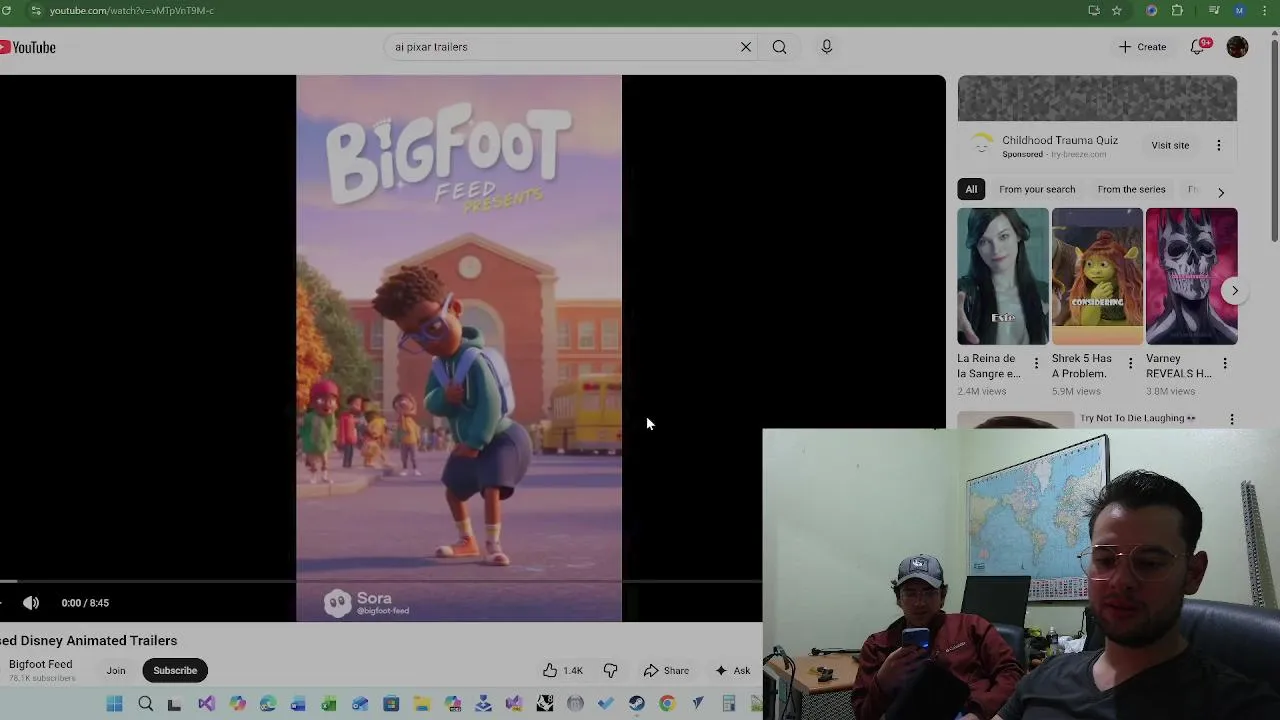
Task: Click the magnifier search button
Action: coord(779,47)
